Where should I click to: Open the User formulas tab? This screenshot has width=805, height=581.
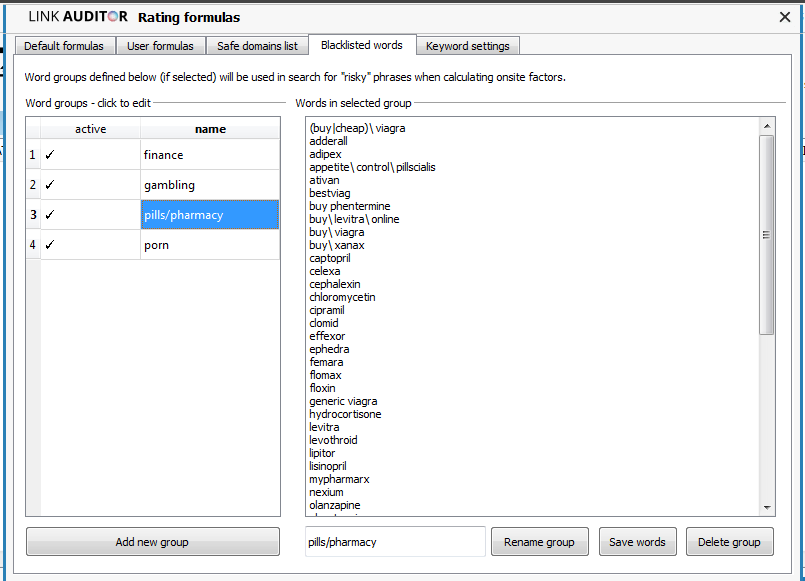160,46
